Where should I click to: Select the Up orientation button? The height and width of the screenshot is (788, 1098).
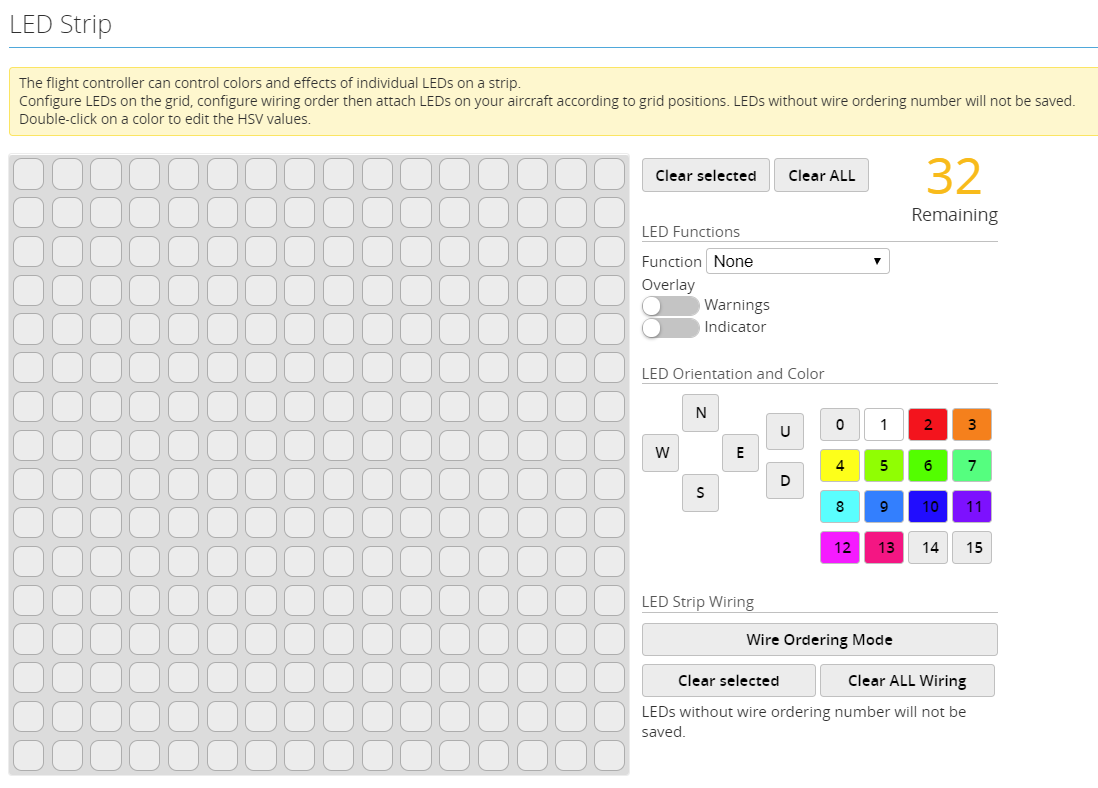pyautogui.click(x=785, y=431)
